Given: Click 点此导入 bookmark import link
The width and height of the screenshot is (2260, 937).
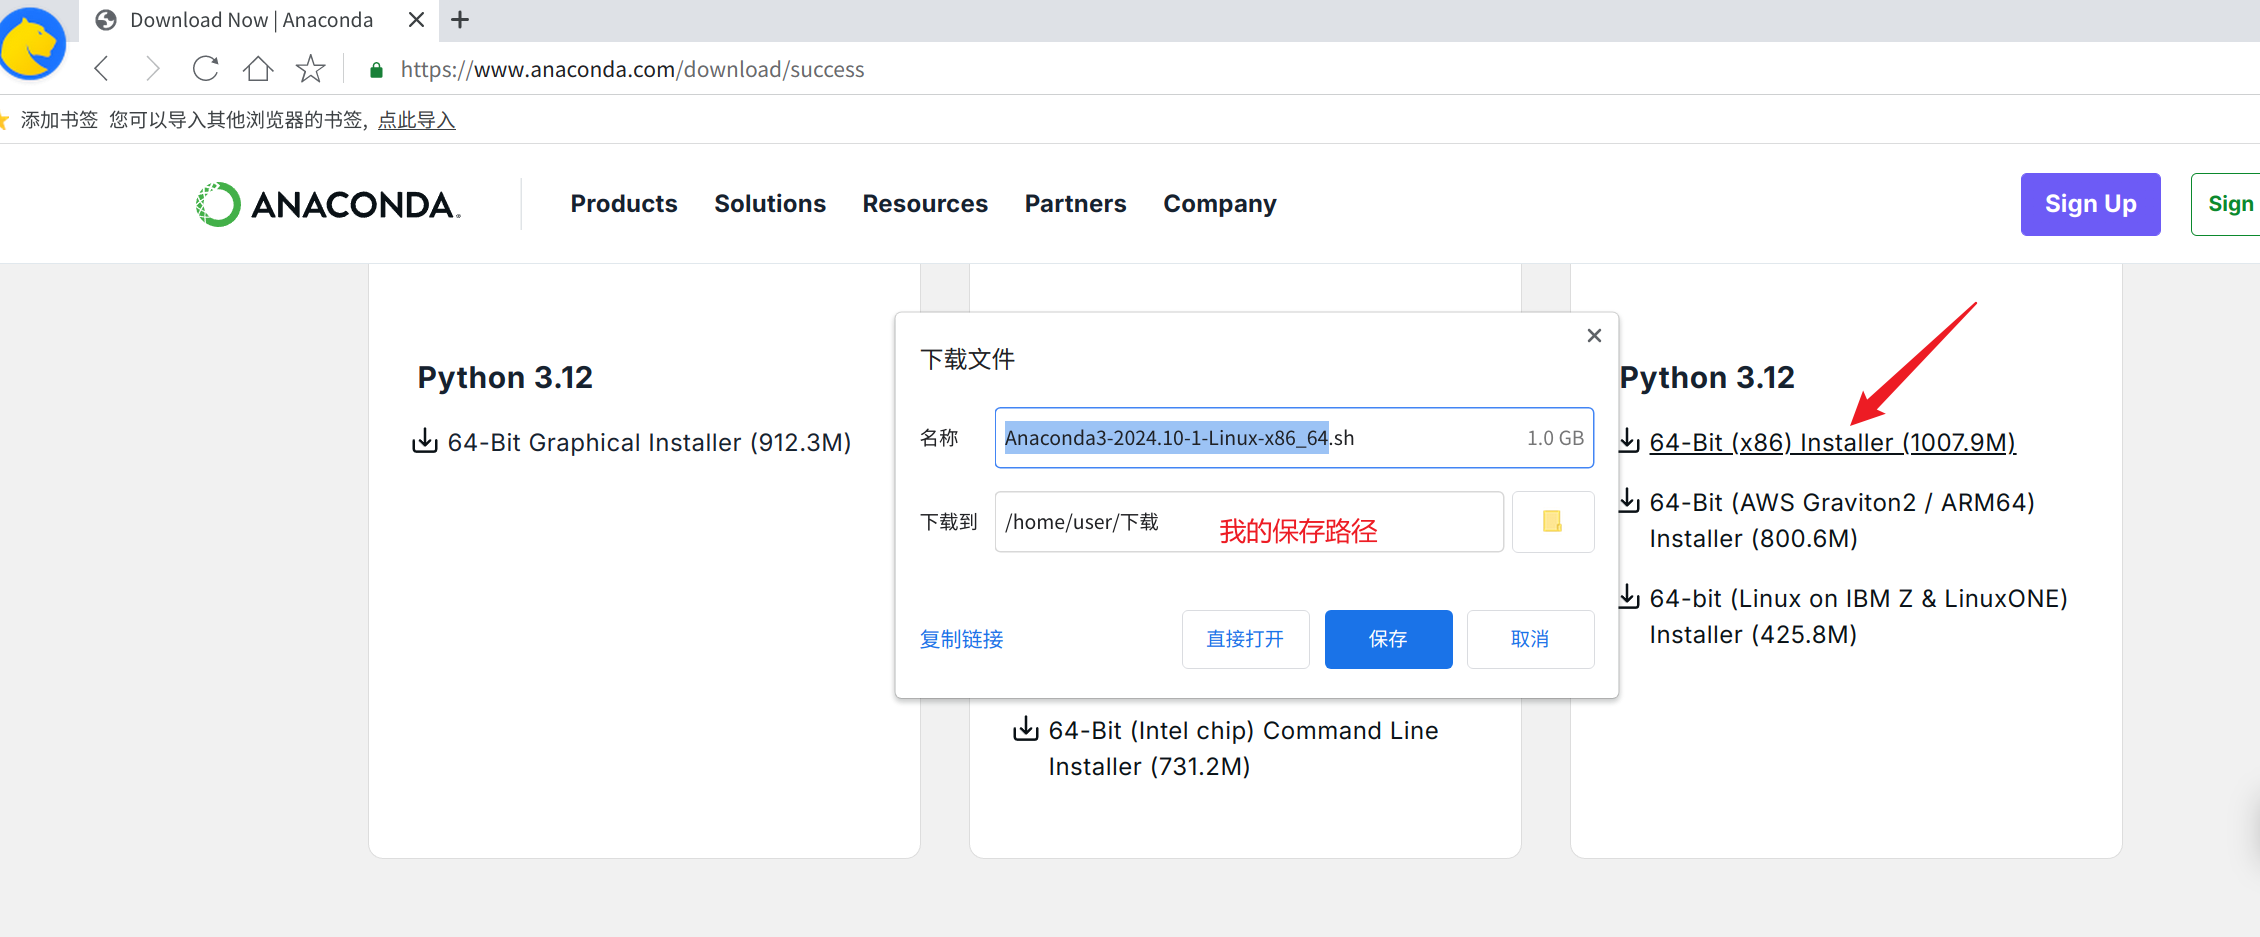Looking at the screenshot, I should click(x=416, y=120).
